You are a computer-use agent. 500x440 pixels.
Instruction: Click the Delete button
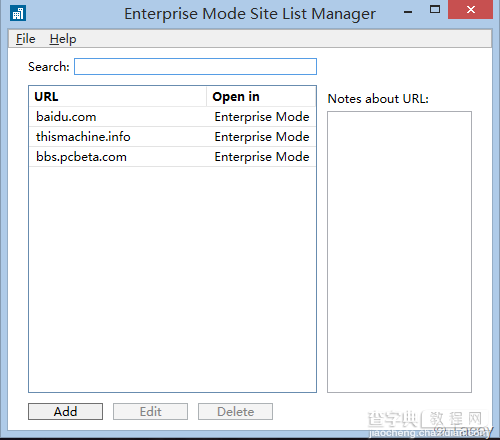click(x=235, y=412)
